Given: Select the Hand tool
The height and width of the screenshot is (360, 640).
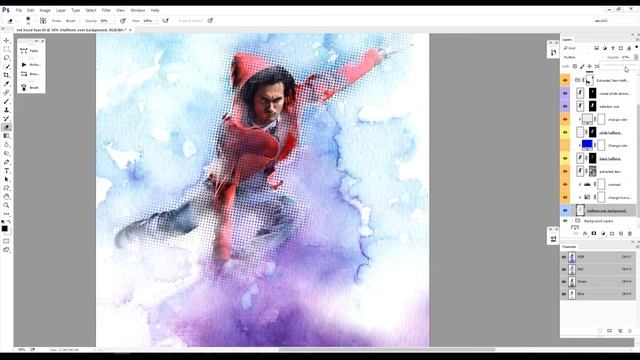Looking at the screenshot, I should coord(6,197).
